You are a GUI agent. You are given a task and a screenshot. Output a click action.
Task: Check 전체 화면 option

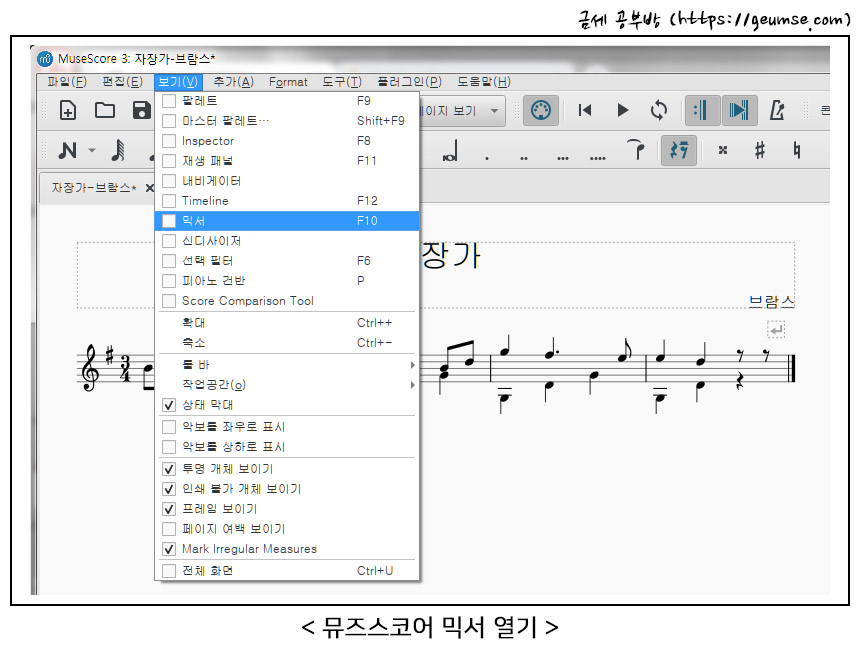click(169, 571)
